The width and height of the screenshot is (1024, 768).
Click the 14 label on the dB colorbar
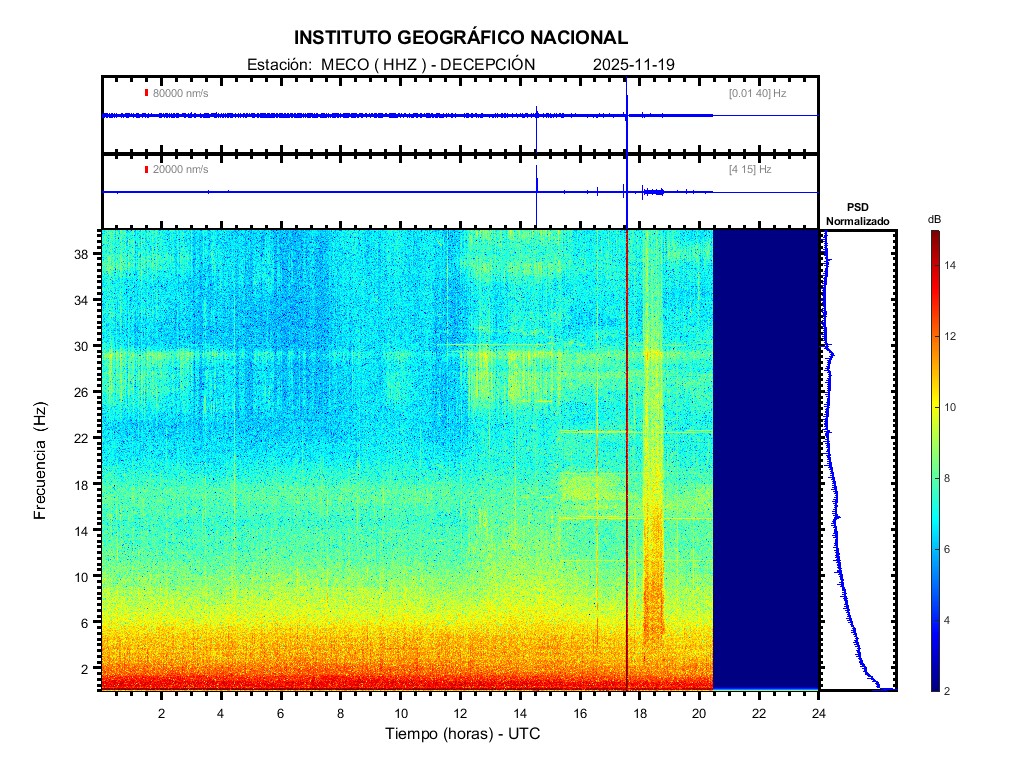(954, 266)
